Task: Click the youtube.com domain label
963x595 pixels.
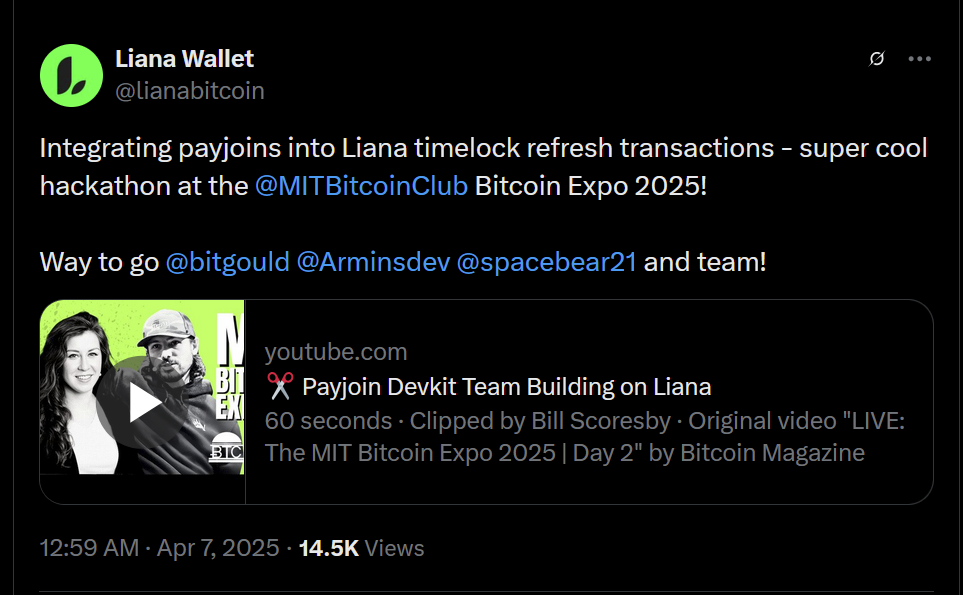Action: pyautogui.click(x=336, y=352)
